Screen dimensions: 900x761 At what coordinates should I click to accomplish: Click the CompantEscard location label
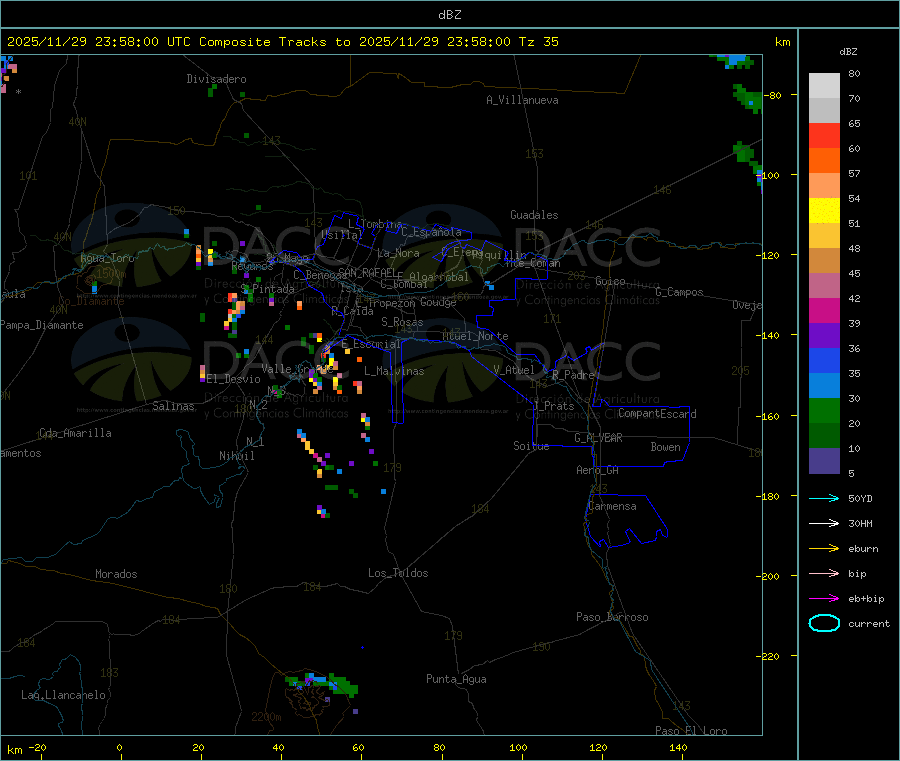click(x=657, y=413)
